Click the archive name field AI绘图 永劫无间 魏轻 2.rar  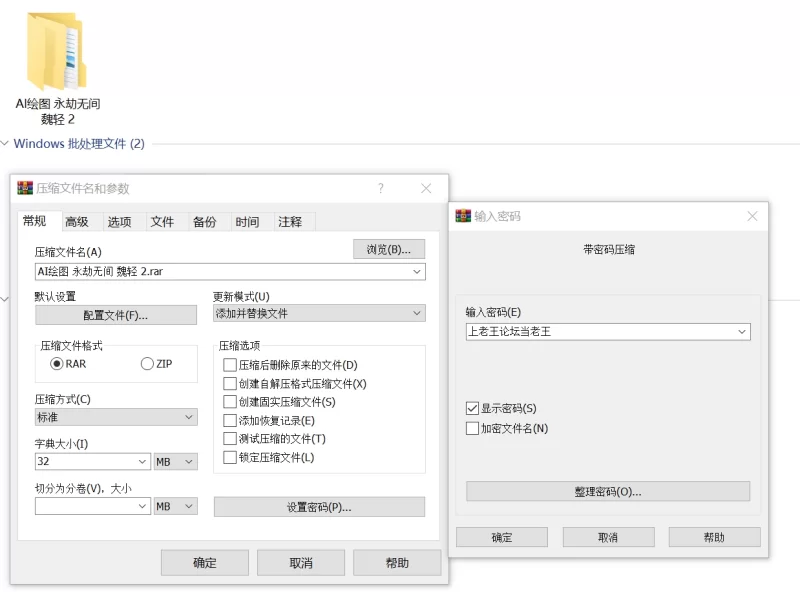pos(230,271)
